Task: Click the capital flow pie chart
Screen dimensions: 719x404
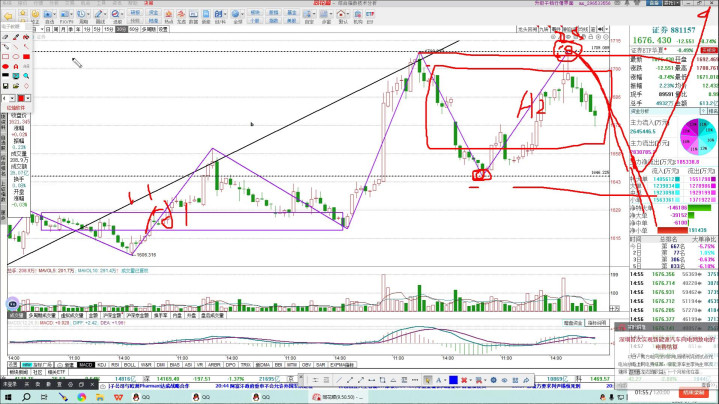Action: click(x=697, y=137)
